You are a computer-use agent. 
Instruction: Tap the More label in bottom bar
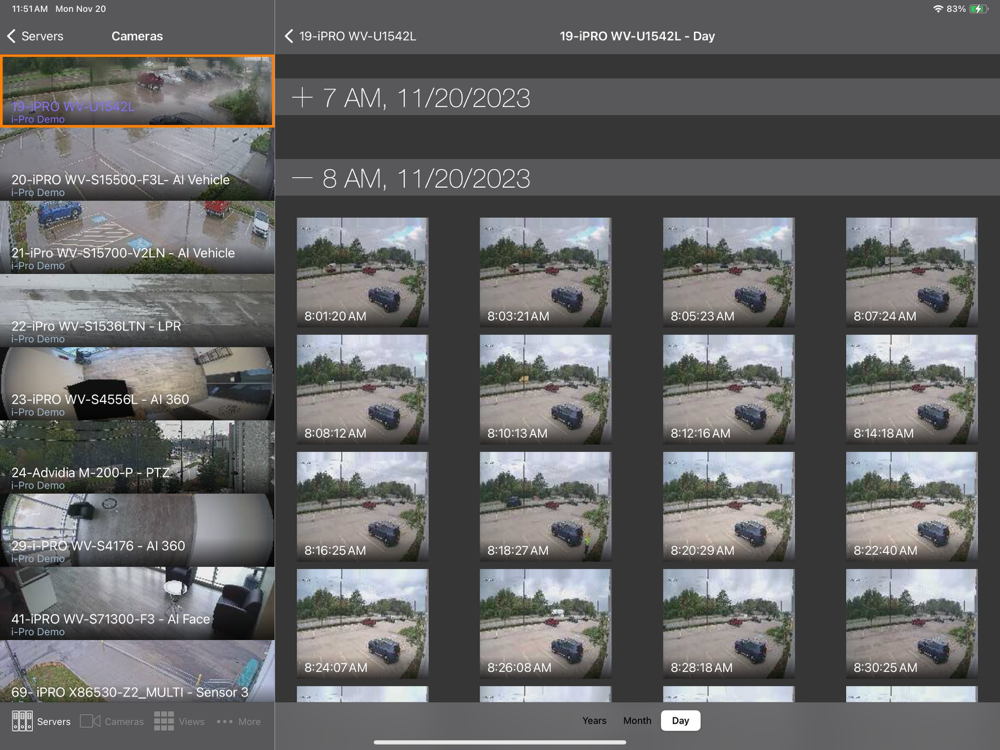pos(249,722)
